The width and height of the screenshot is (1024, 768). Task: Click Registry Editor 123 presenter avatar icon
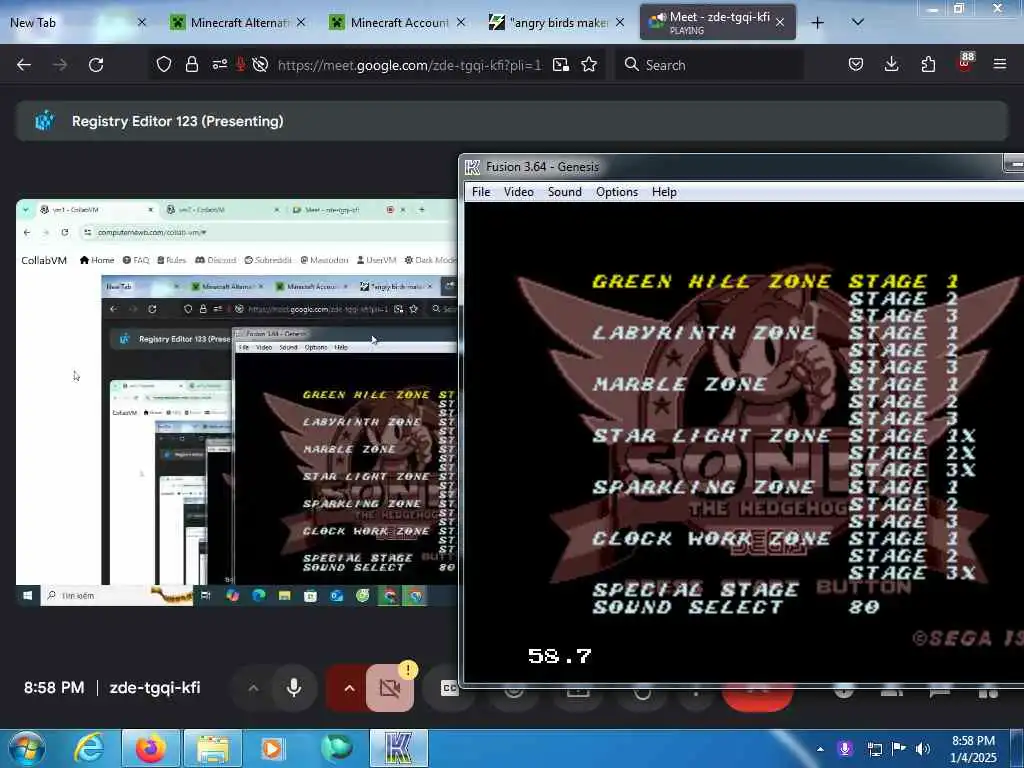pyautogui.click(x=44, y=121)
